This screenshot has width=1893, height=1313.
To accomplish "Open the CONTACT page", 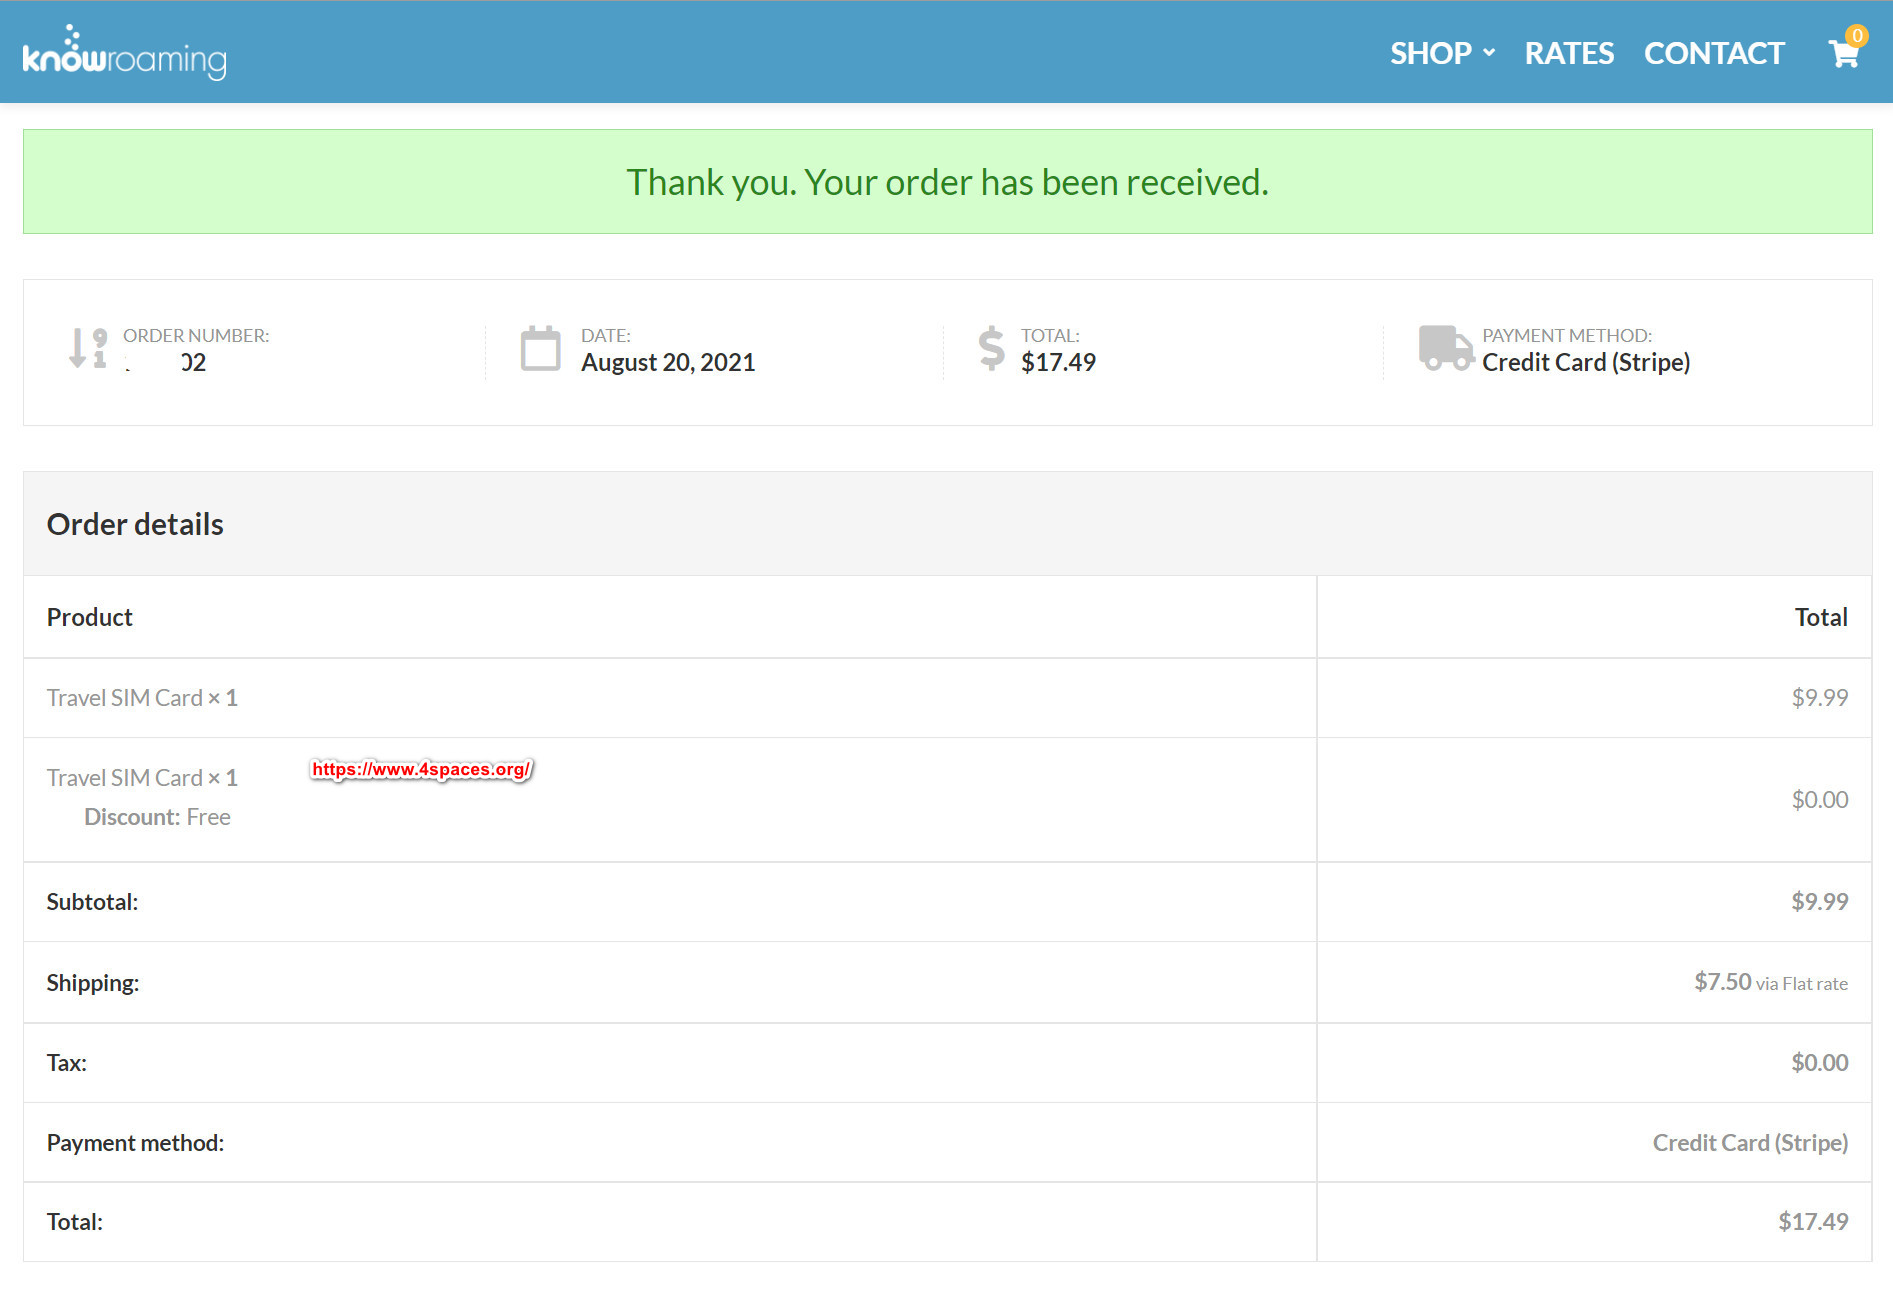I will coord(1714,53).
